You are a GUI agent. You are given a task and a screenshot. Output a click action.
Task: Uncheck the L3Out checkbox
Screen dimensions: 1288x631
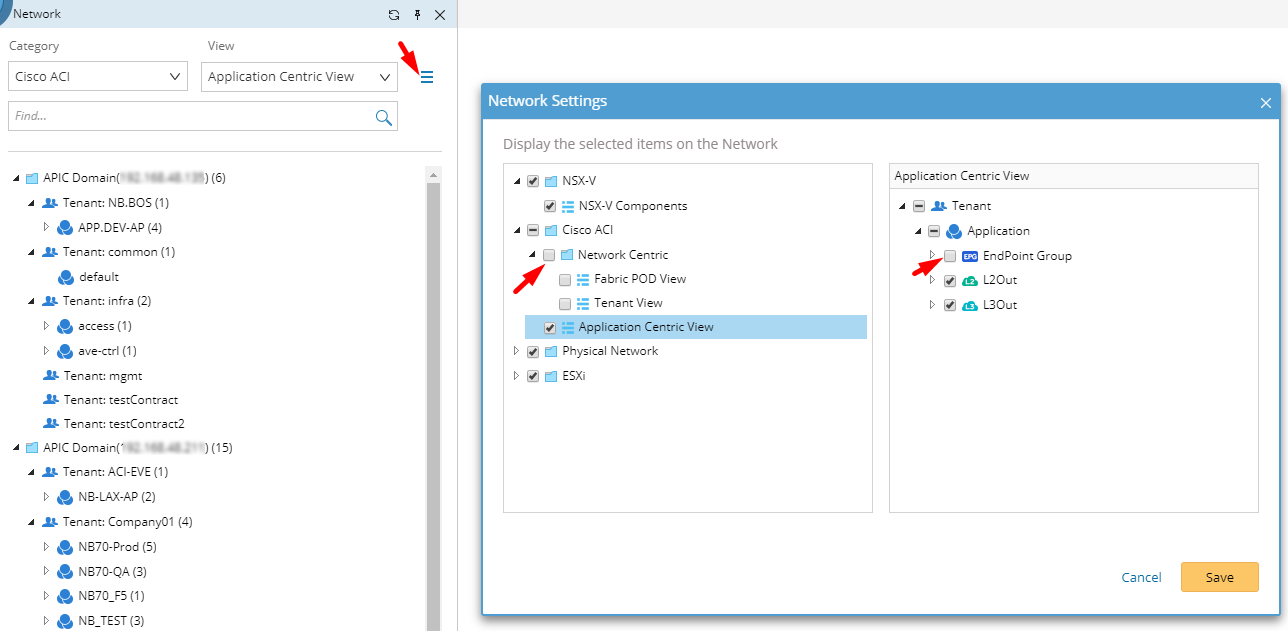[950, 305]
